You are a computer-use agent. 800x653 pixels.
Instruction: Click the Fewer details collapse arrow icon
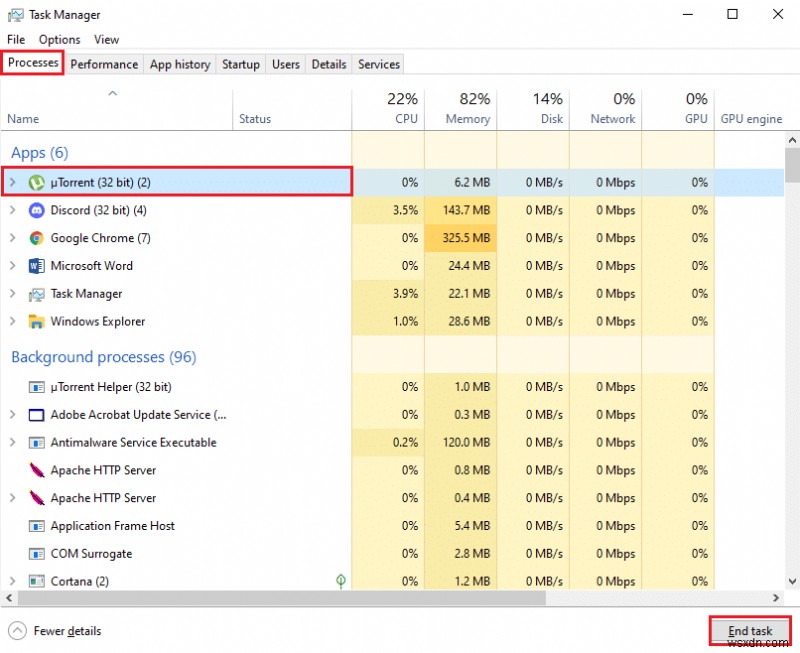tap(17, 631)
